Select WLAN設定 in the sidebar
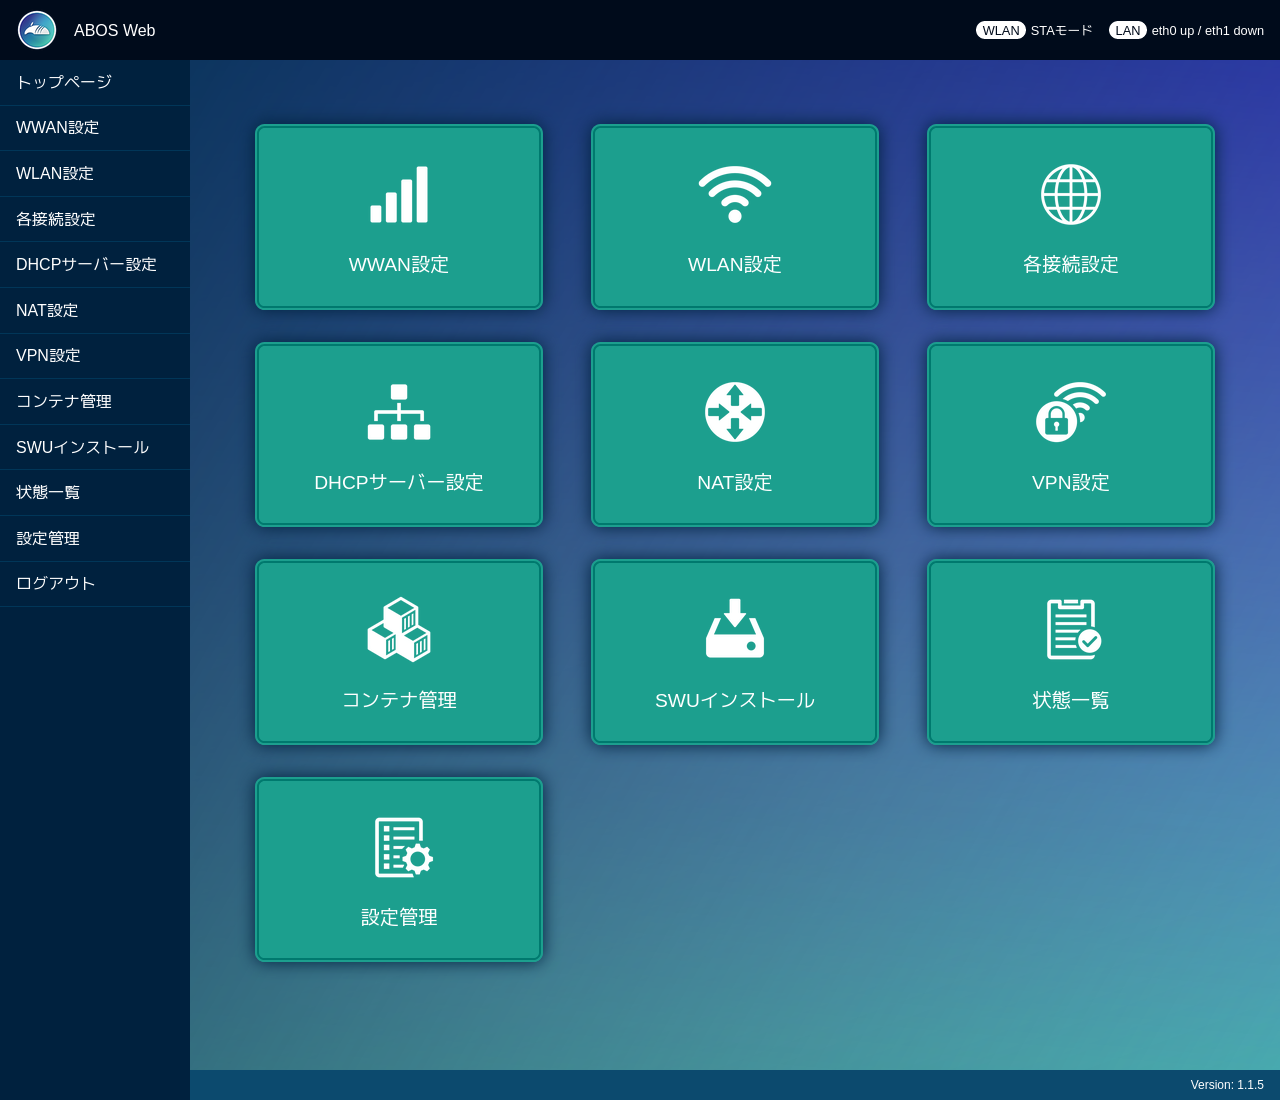Screen dimensions: 1280x1100 point(95,174)
